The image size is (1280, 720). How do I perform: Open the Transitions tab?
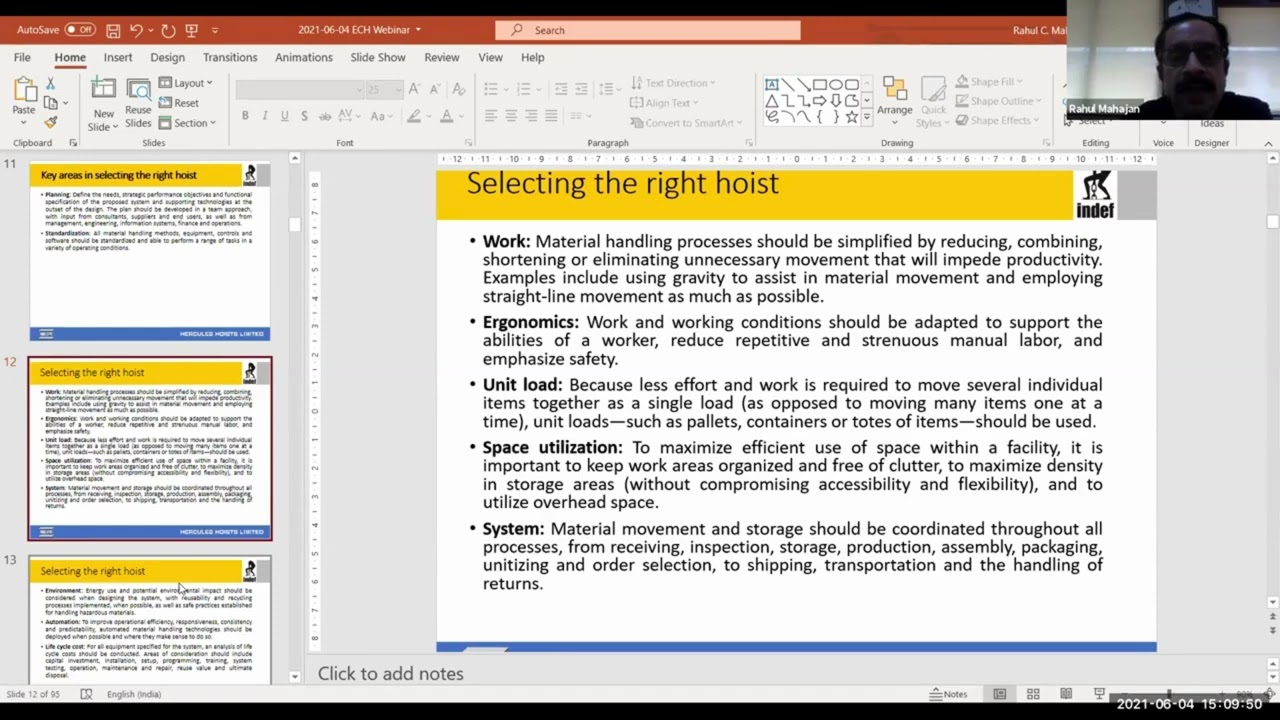pyautogui.click(x=230, y=57)
